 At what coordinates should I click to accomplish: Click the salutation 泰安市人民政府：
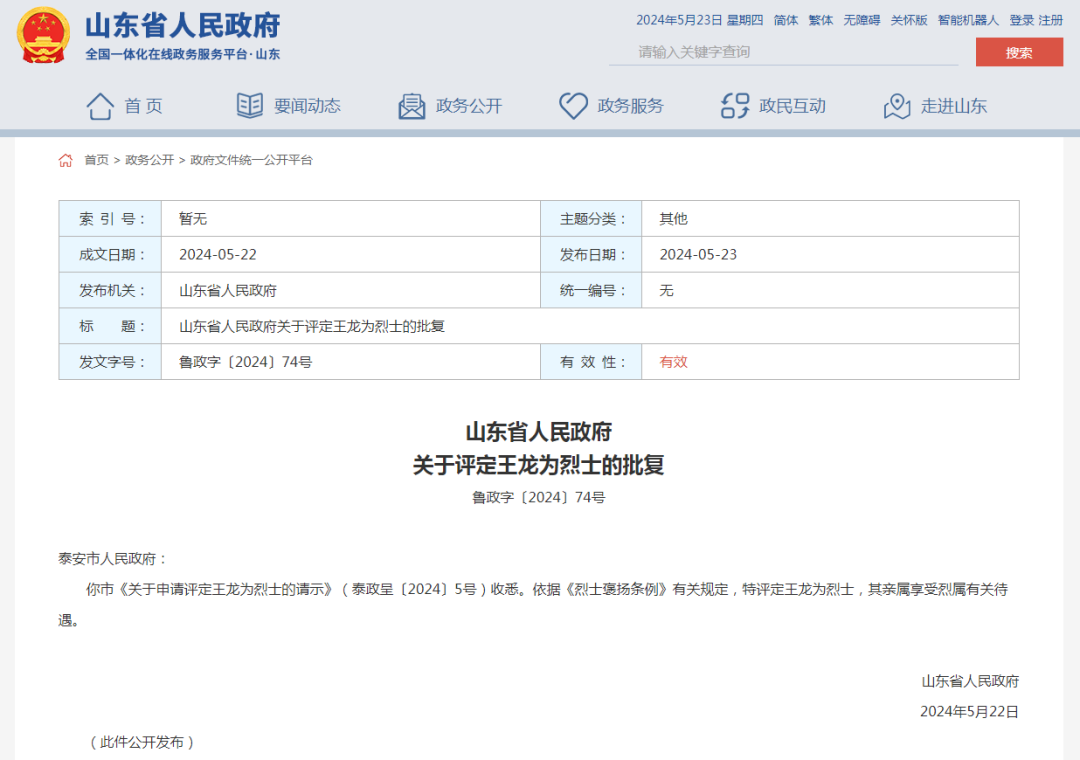[x=114, y=559]
